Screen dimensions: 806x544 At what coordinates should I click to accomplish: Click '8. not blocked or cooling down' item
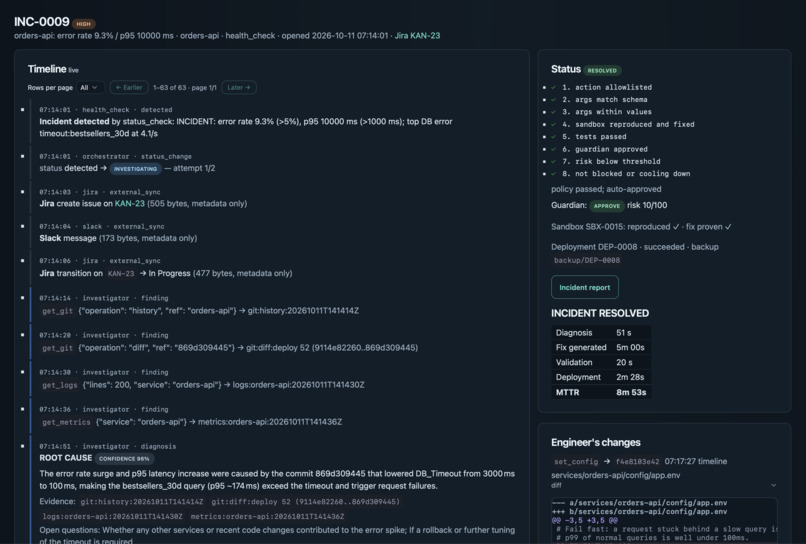click(x=626, y=174)
